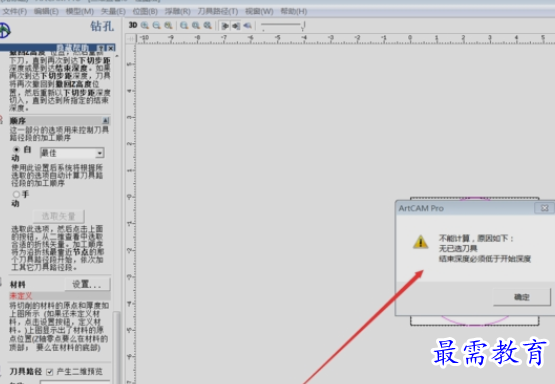Click the third magnifier icon before the separator
This screenshot has height=384, width=555.
[x=168, y=25]
